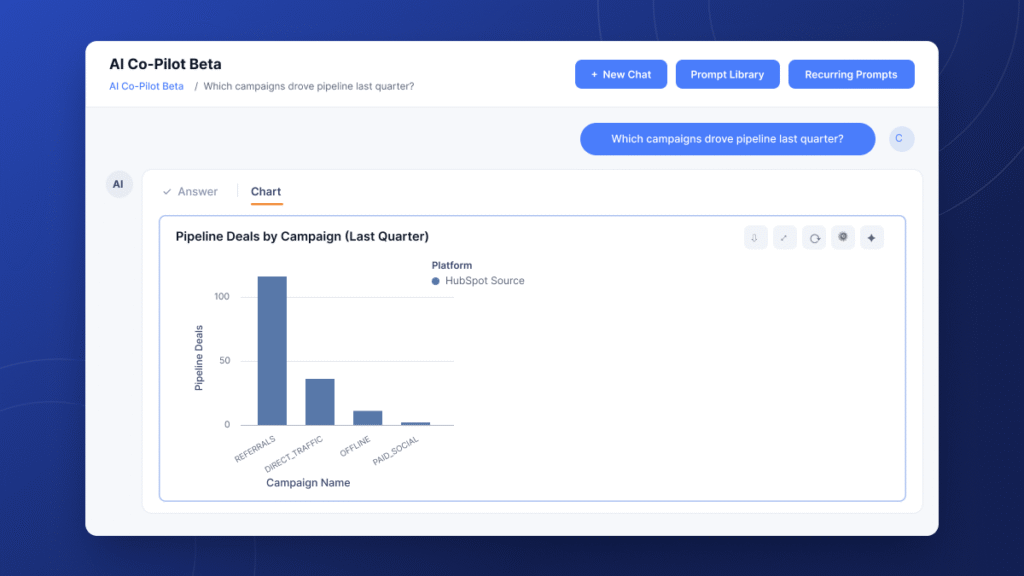The width and height of the screenshot is (1024, 576).
Task: Click the 'DIRECT_TRAFFIC' axis label
Action: (294, 454)
